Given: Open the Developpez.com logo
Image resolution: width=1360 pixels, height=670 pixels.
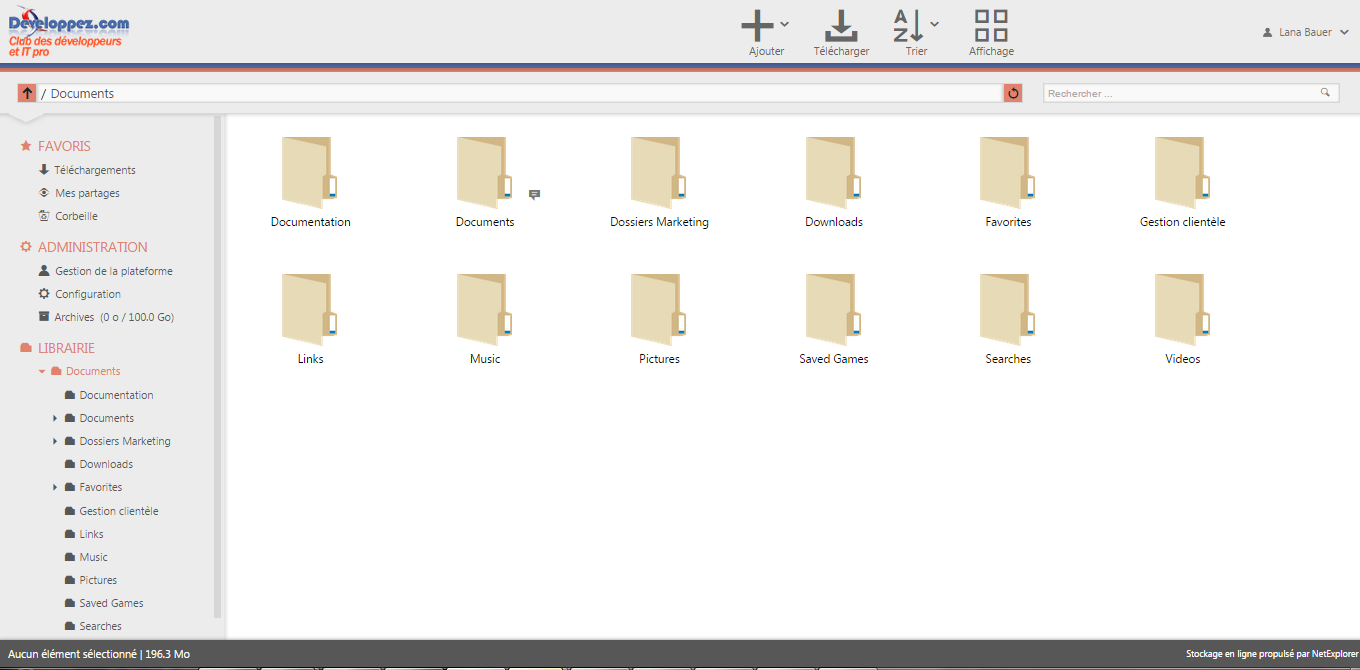Looking at the screenshot, I should click(x=68, y=32).
